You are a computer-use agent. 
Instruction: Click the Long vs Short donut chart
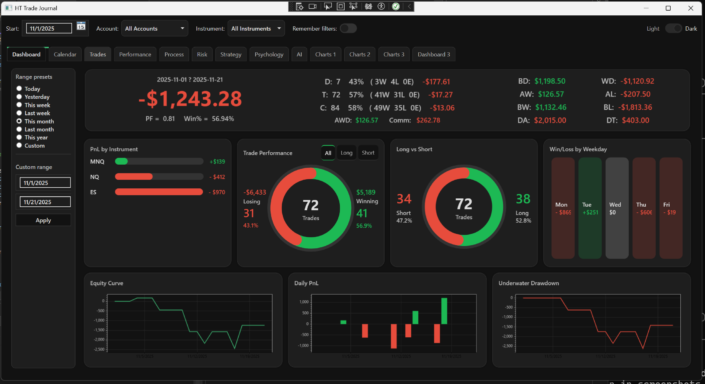pyautogui.click(x=464, y=206)
